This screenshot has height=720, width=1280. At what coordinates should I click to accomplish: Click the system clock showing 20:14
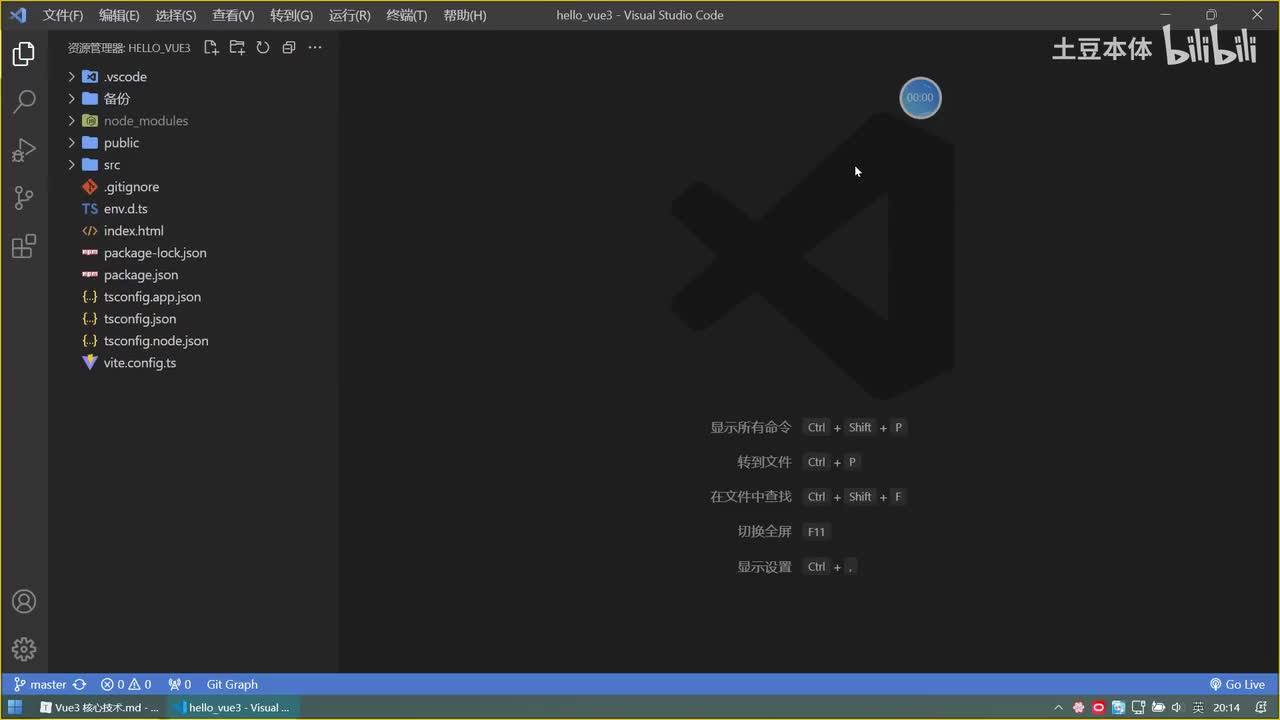[x=1226, y=708]
